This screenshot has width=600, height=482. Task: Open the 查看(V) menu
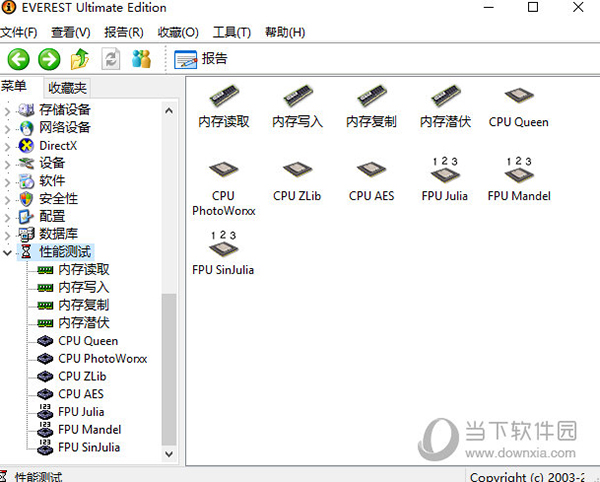71,33
